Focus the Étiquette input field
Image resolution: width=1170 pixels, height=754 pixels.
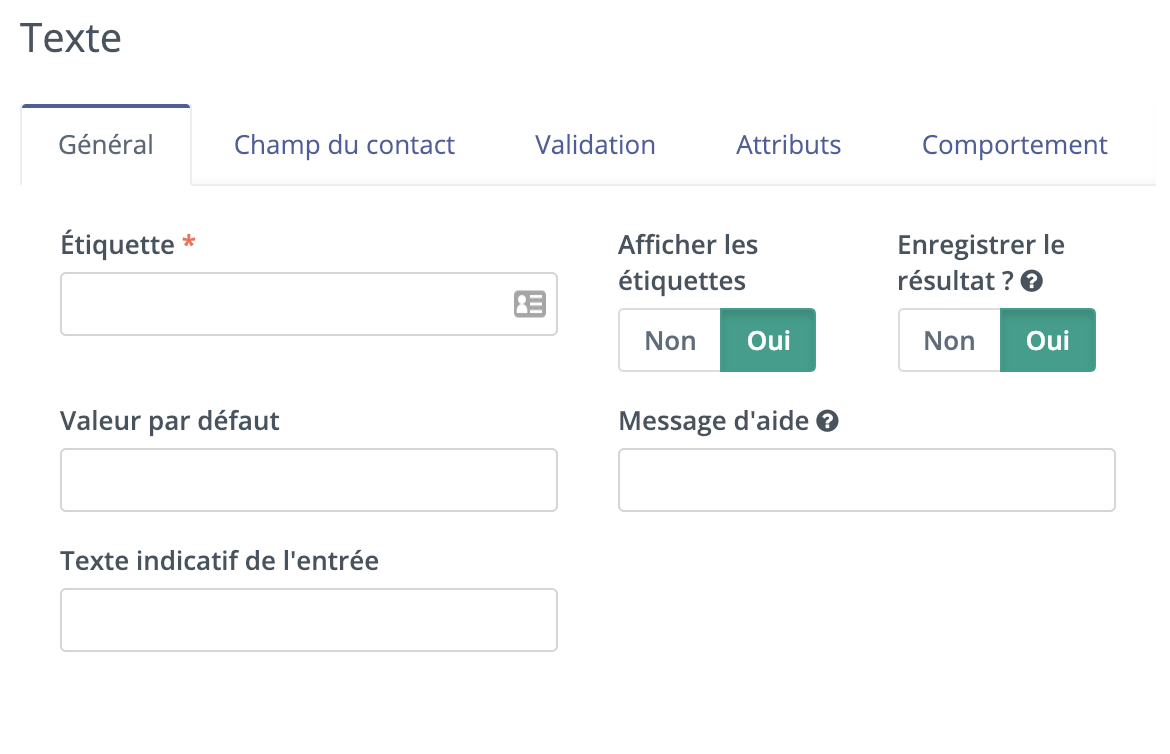[309, 304]
